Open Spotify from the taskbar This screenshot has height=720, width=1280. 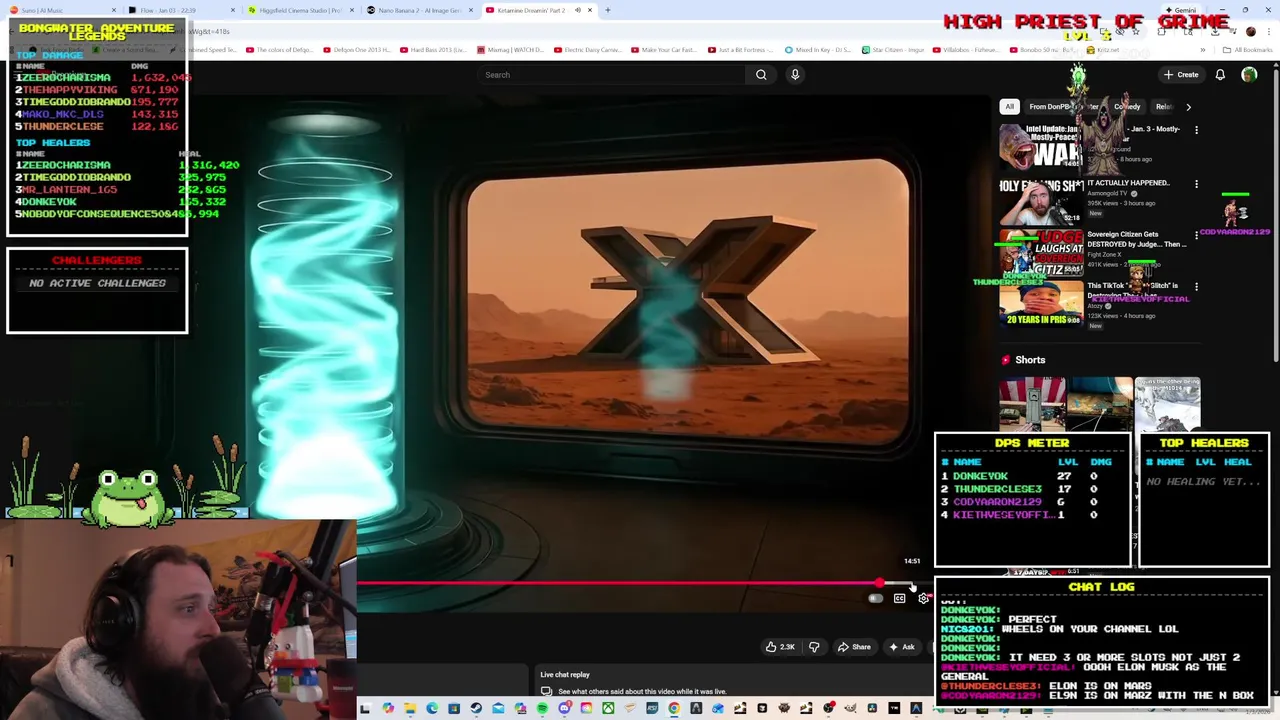click(x=542, y=709)
